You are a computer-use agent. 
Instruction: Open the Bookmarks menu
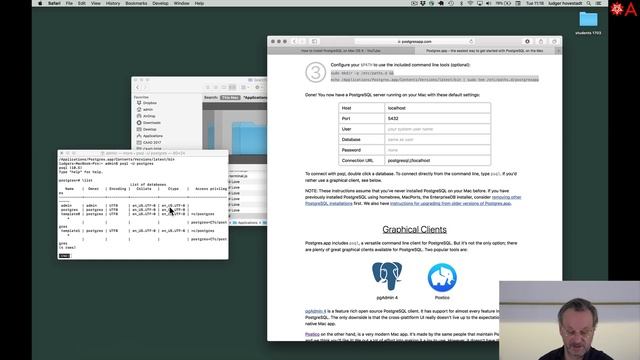pos(136,3)
